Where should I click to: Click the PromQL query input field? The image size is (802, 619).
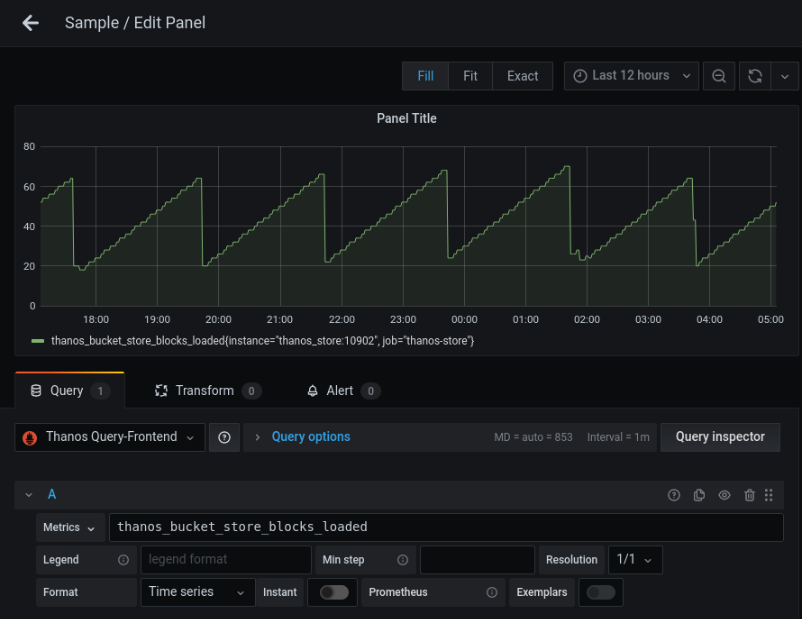pyautogui.click(x=446, y=527)
